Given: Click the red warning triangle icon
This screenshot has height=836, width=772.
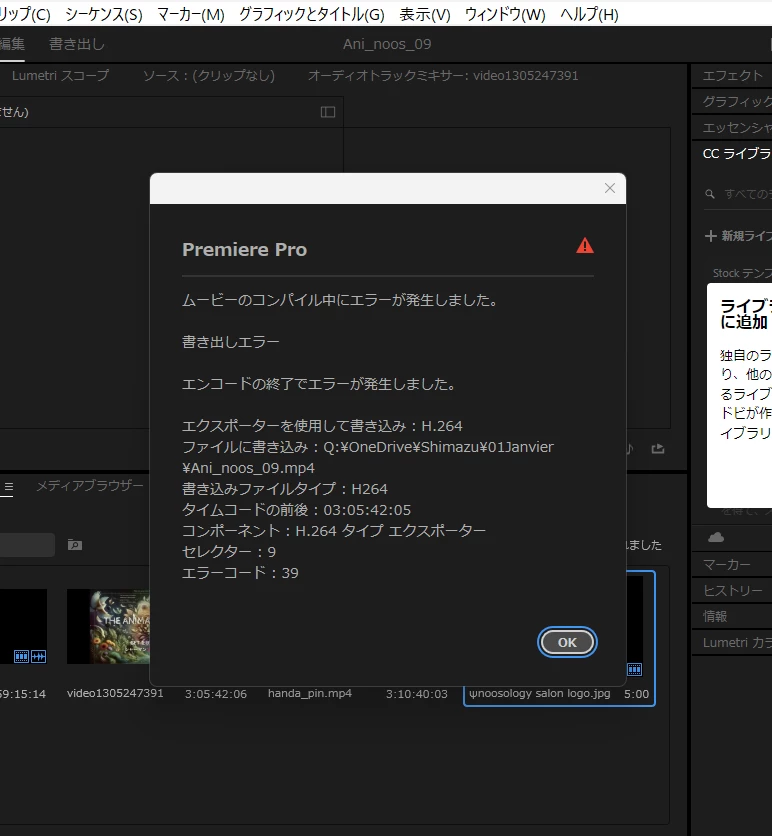Looking at the screenshot, I should click(x=585, y=246).
